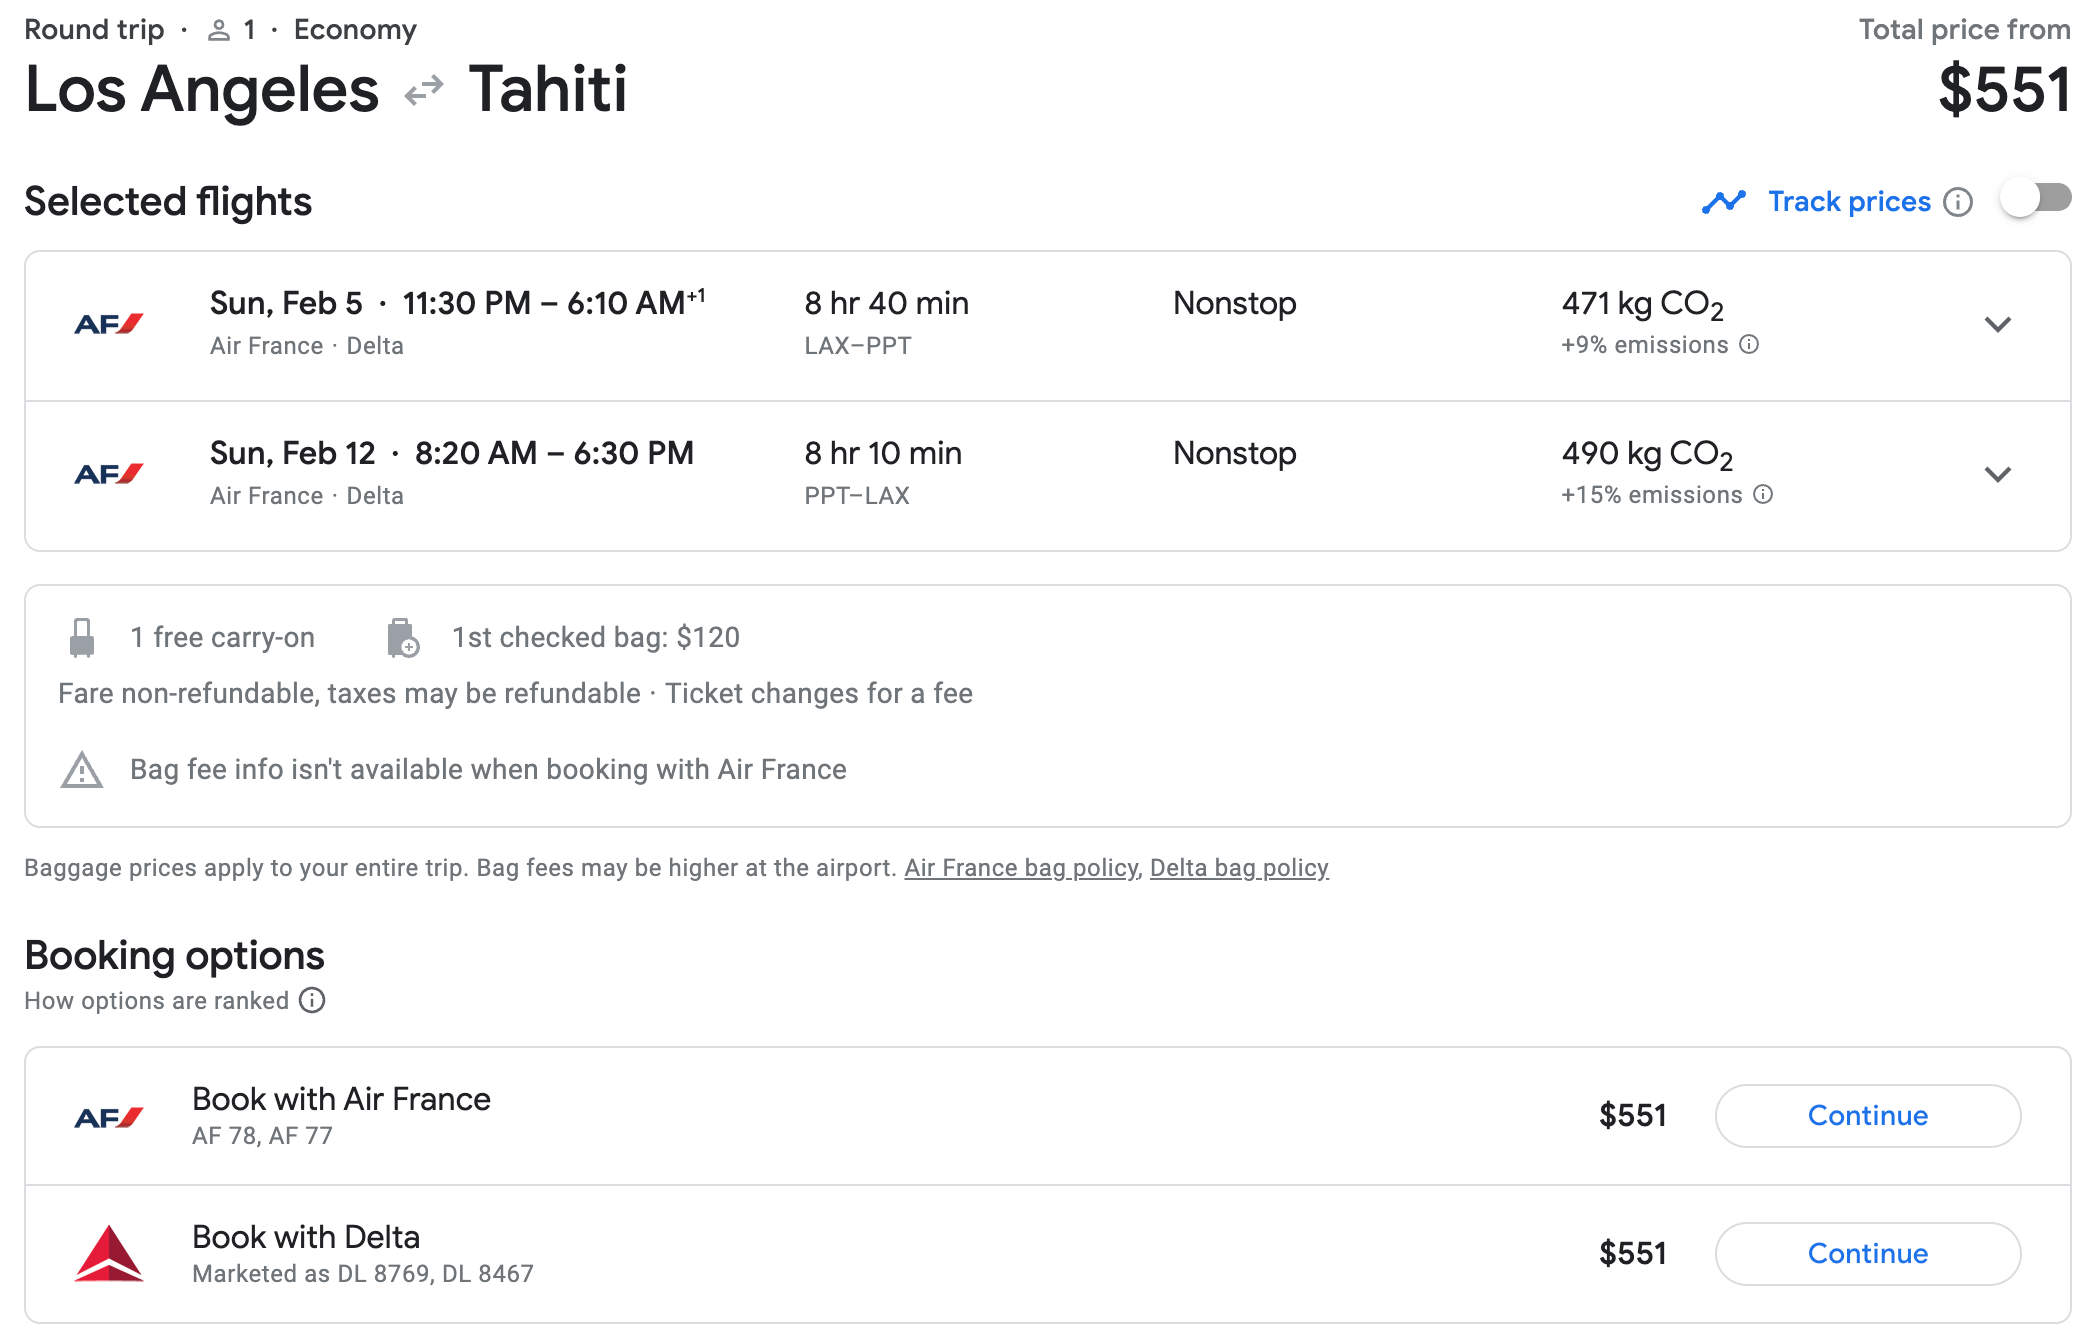Click the Track prices info icon

[x=1958, y=202]
